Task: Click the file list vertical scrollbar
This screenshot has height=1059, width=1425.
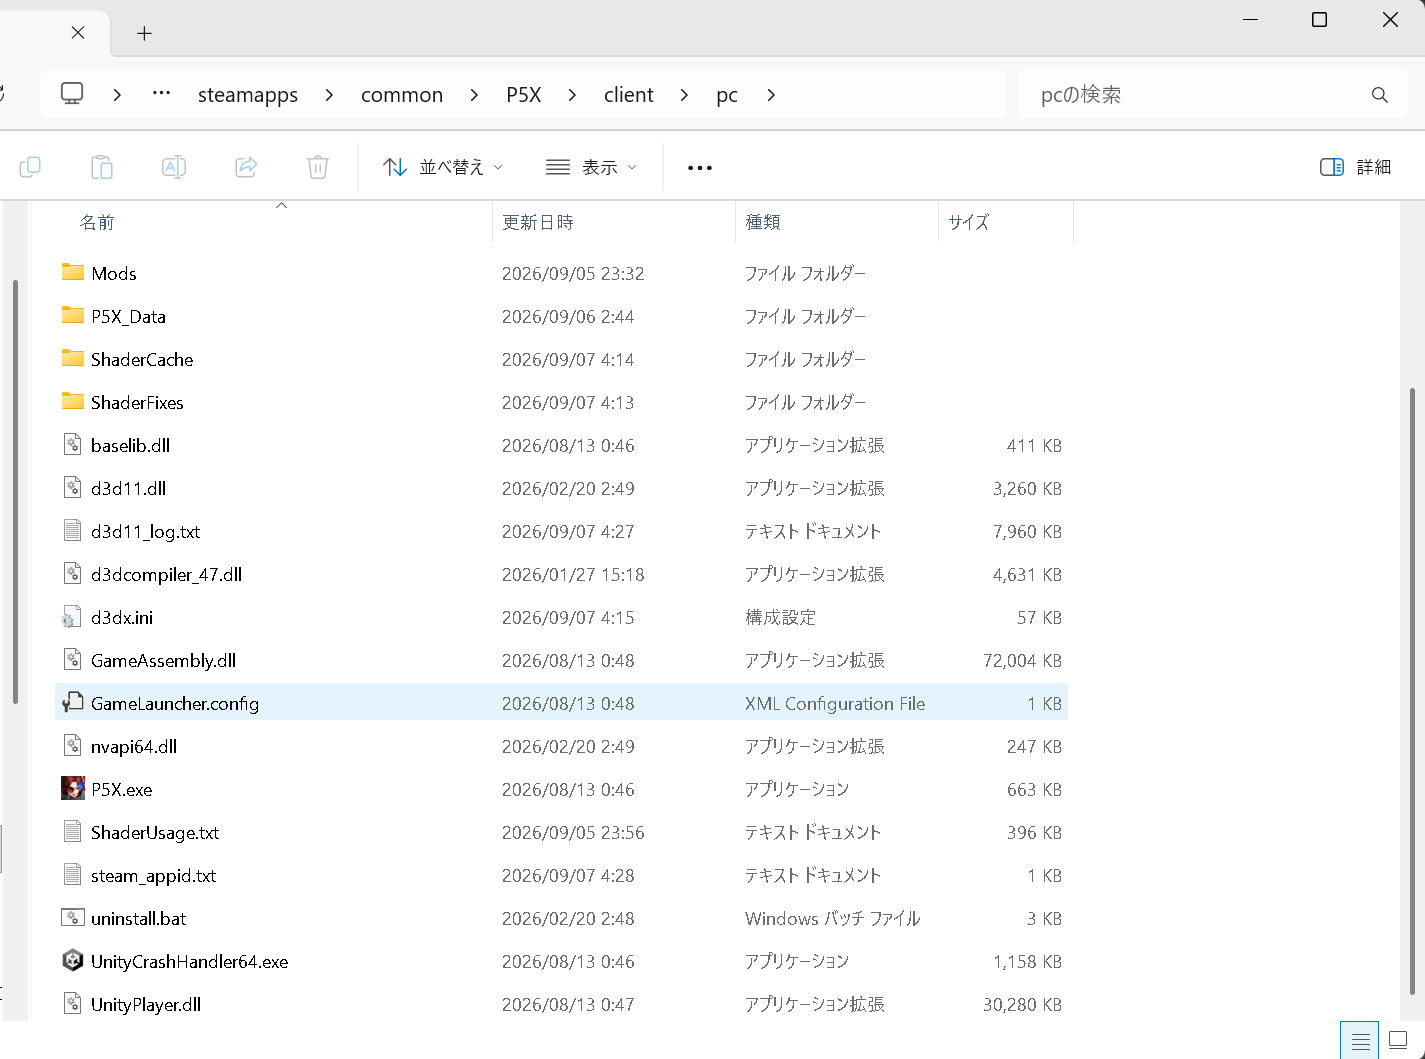Action: coord(1412,690)
